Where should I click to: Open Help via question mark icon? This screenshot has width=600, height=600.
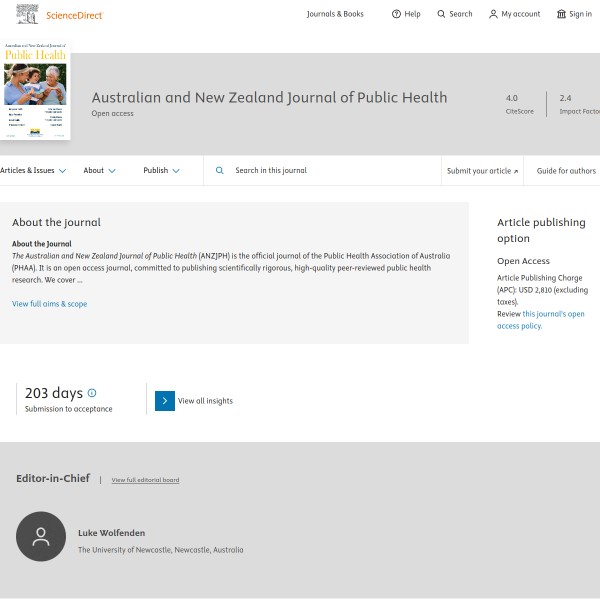(396, 14)
